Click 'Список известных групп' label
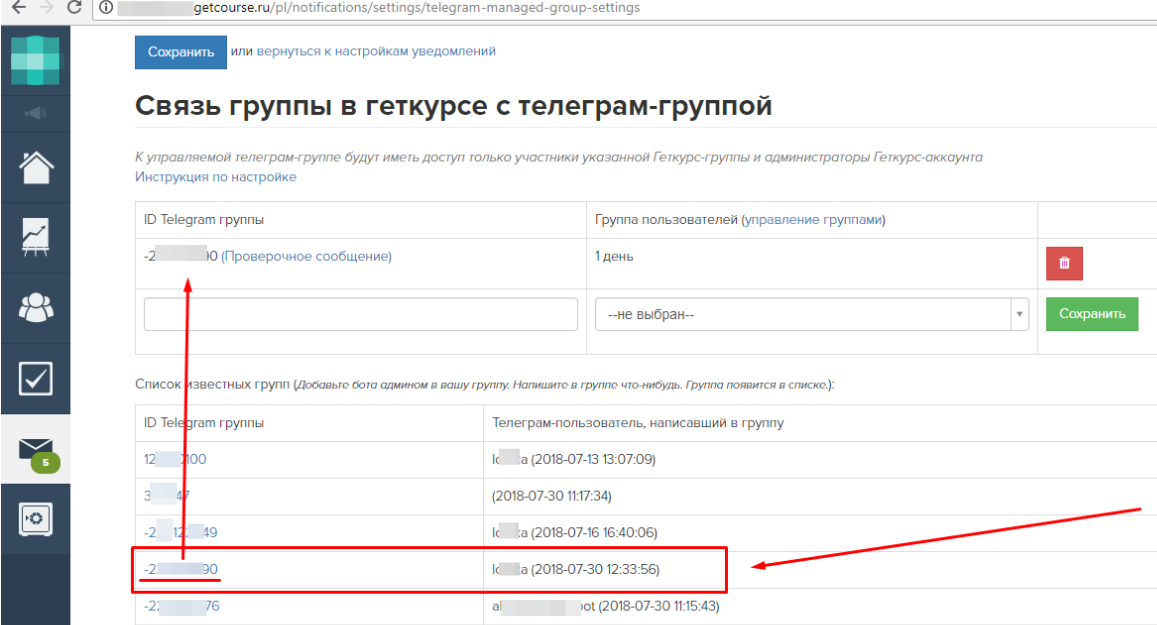Viewport: 1157px width, 625px height. 213,384
